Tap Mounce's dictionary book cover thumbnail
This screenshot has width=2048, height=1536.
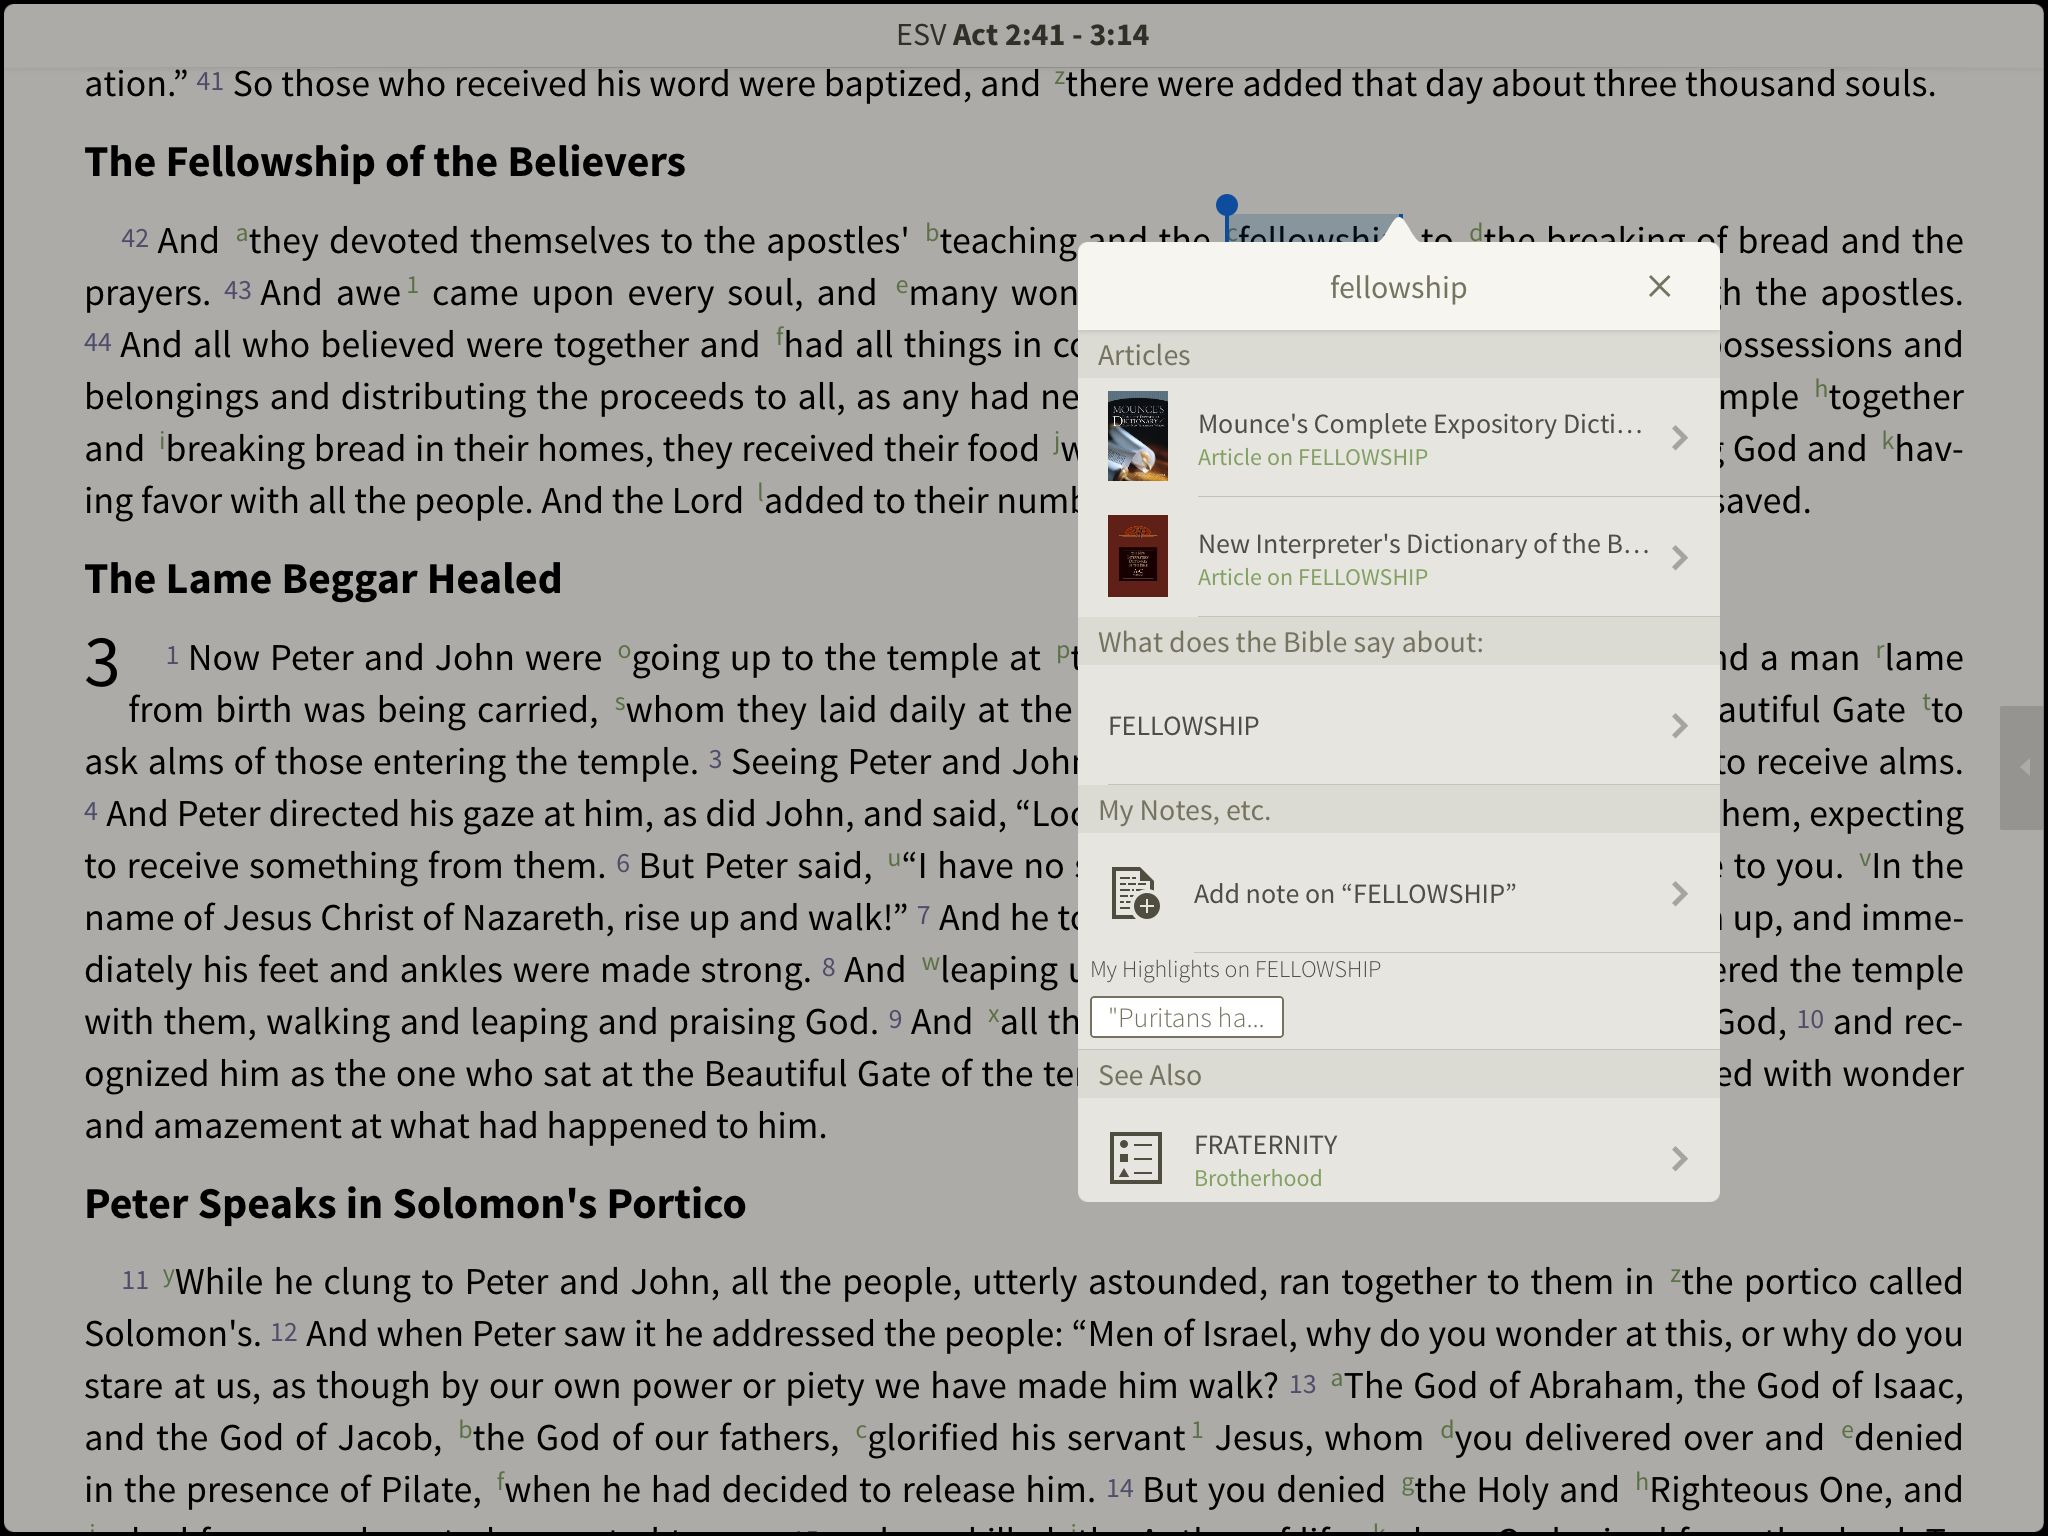pos(1137,436)
